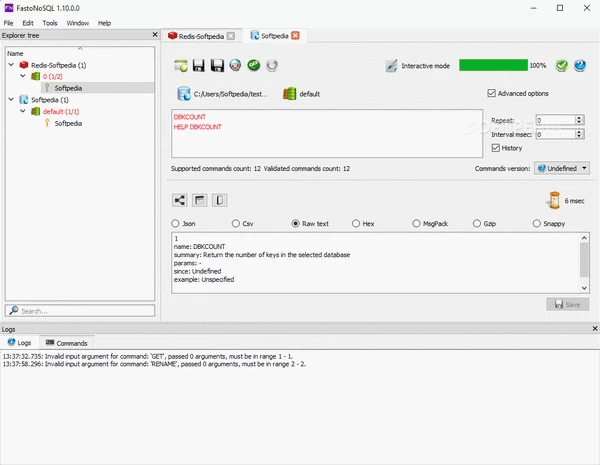600x465 pixels.
Task: Click the load script icon in toolbar
Action: click(180, 66)
